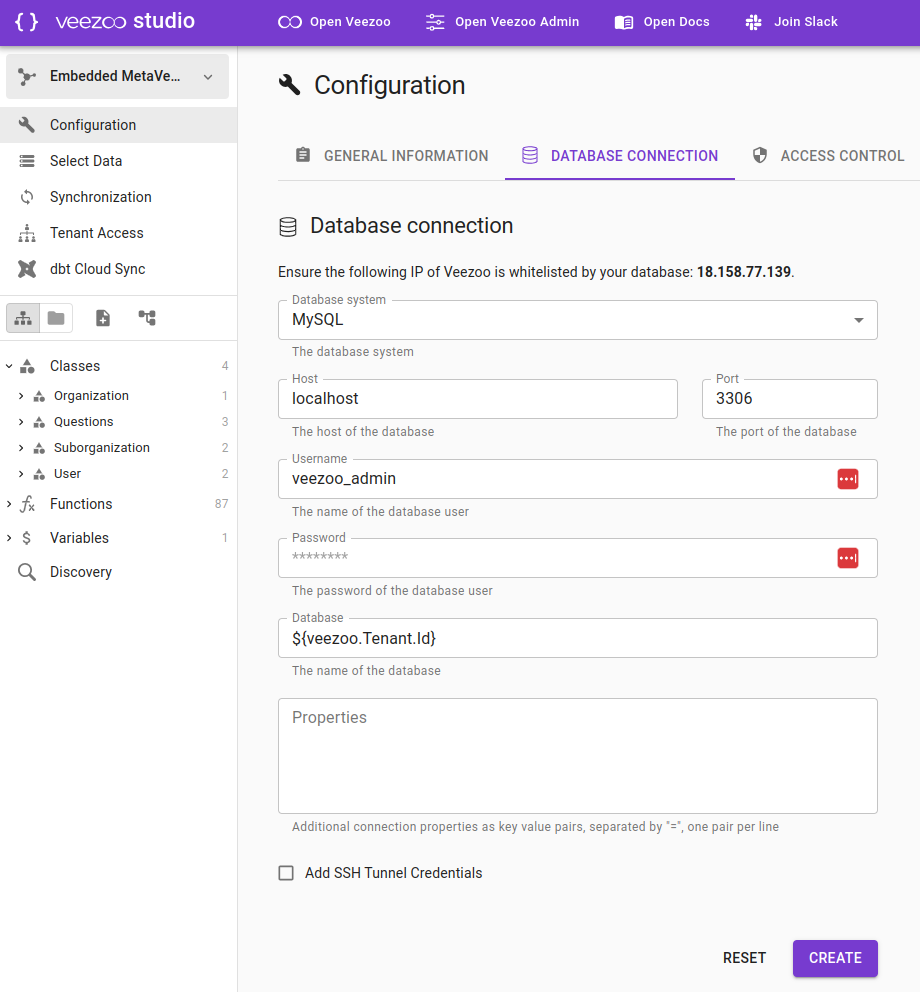Switch to folder view icon
Screen dimensions: 920x992
(56, 318)
